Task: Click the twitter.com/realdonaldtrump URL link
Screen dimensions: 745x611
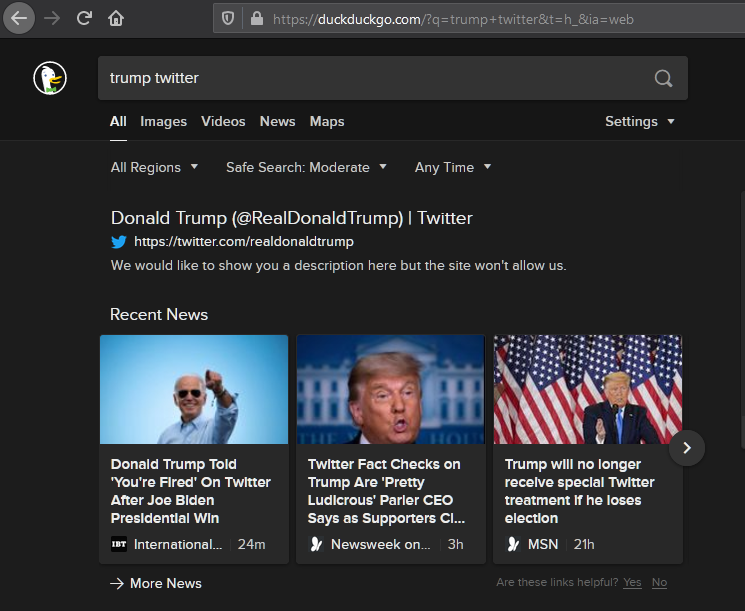Action: 244,242
